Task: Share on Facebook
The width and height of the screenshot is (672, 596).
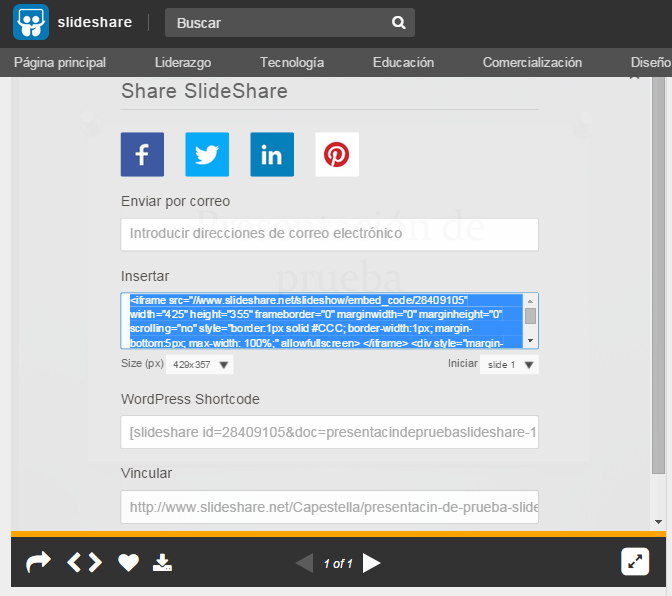Action: click(x=142, y=154)
